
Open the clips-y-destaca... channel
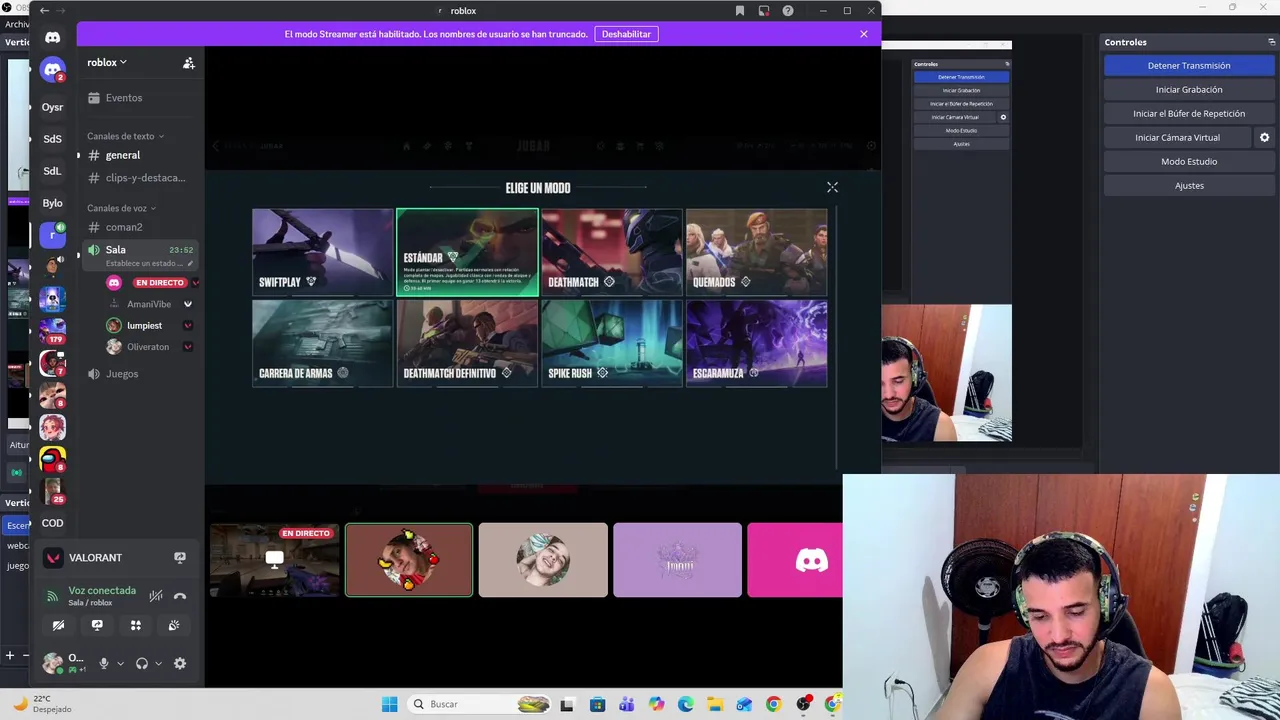coord(140,178)
